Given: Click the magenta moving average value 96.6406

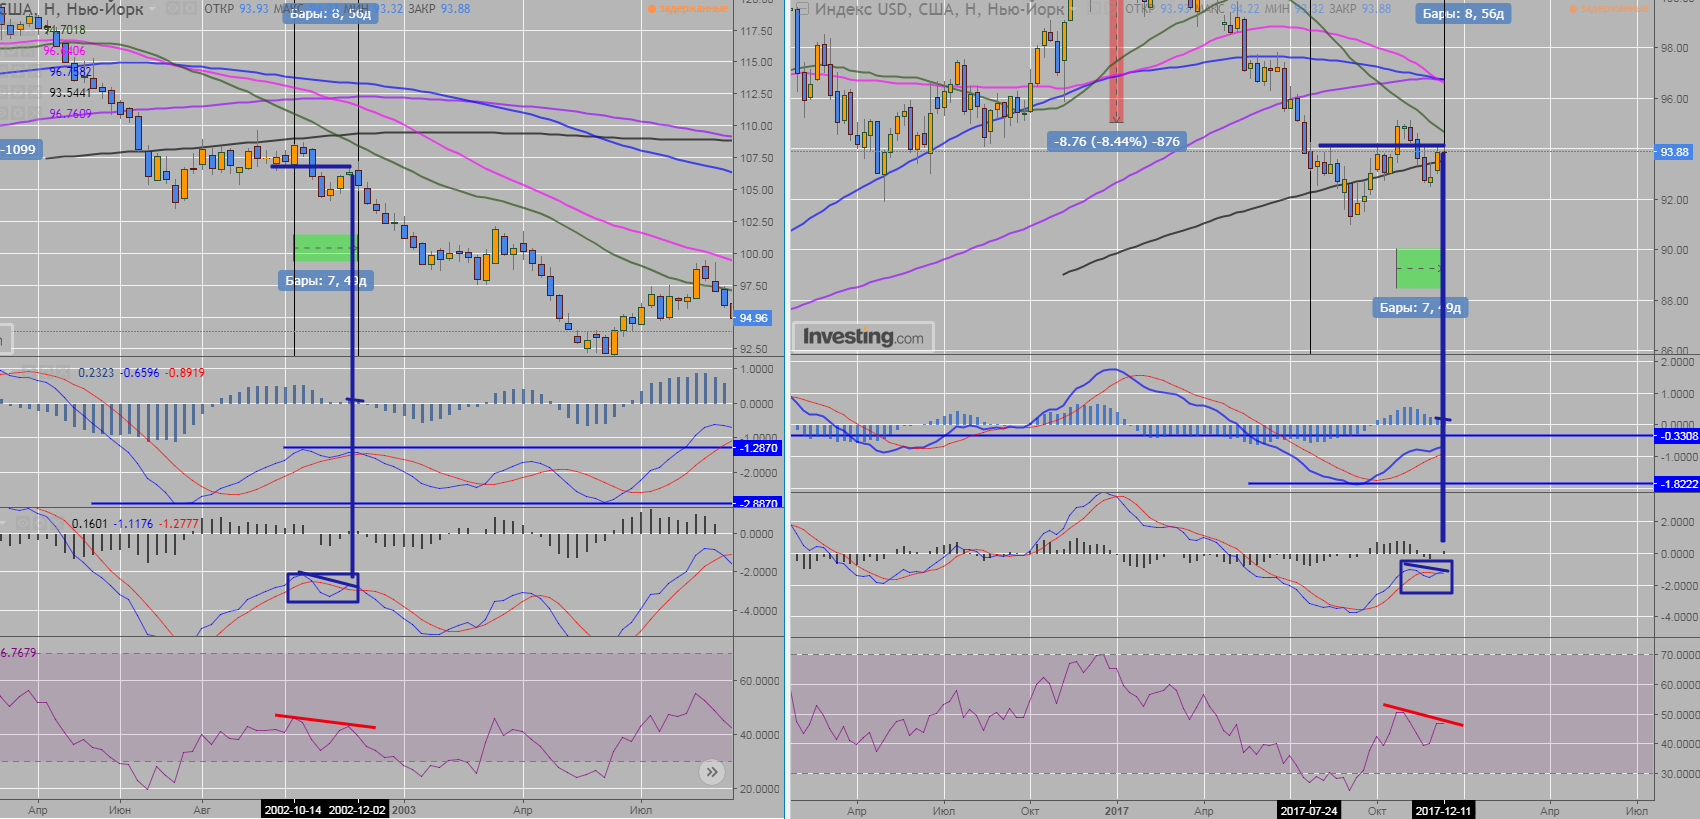Looking at the screenshot, I should click(64, 51).
